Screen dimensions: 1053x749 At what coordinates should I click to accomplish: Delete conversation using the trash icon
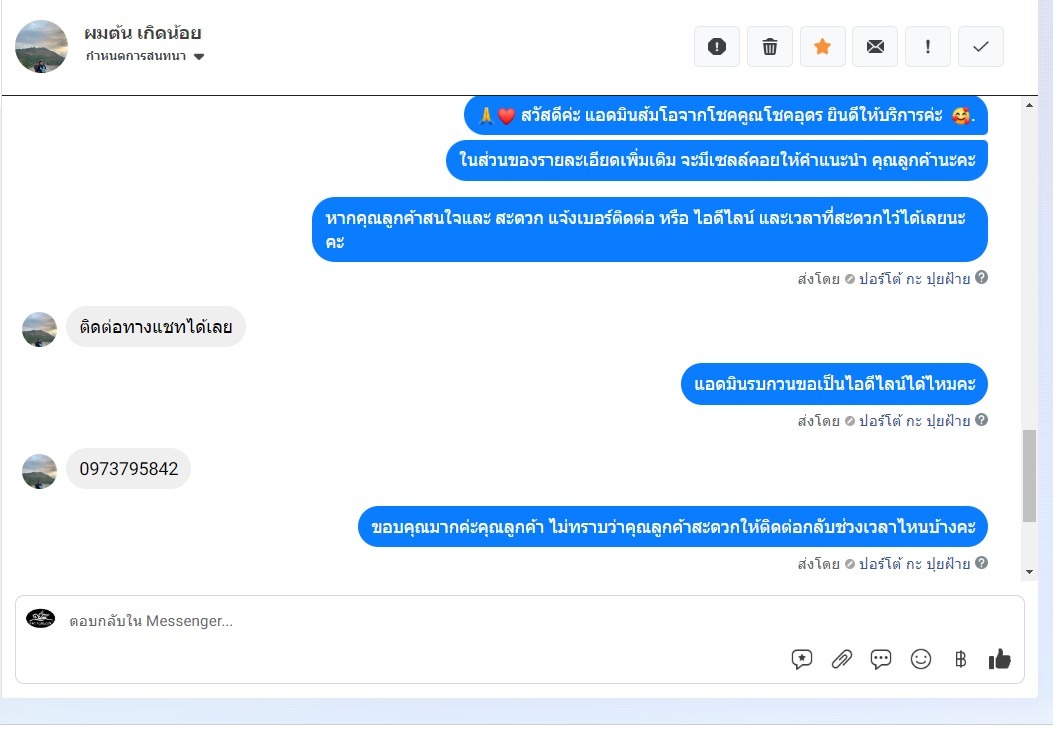(770, 46)
